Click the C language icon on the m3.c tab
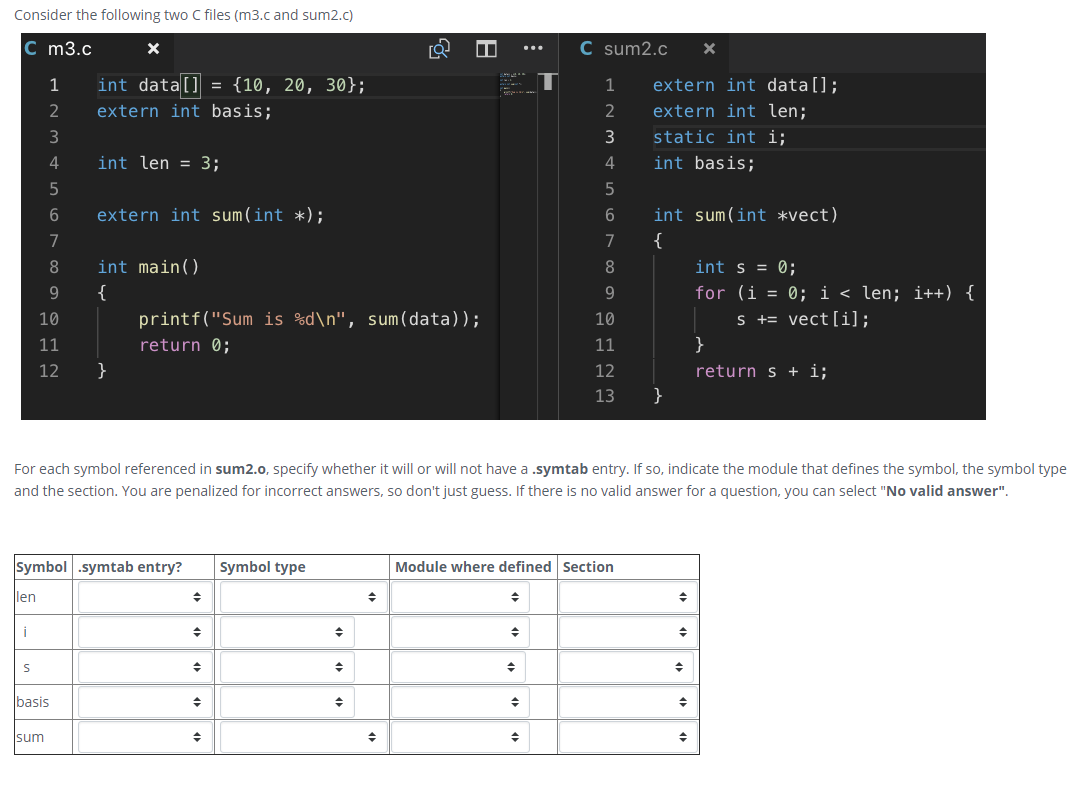 pyautogui.click(x=29, y=48)
